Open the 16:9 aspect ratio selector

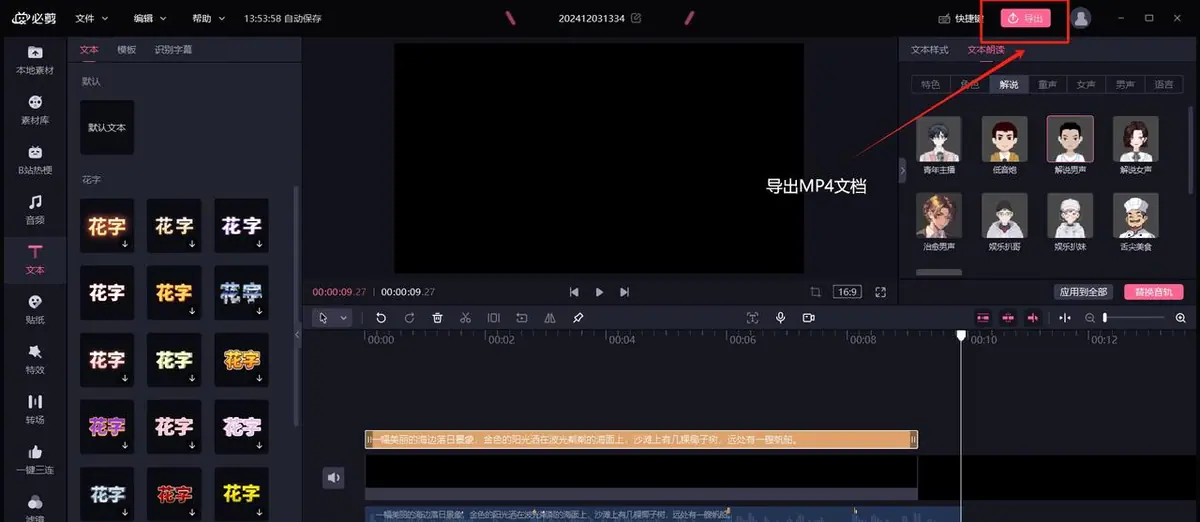pyautogui.click(x=848, y=292)
